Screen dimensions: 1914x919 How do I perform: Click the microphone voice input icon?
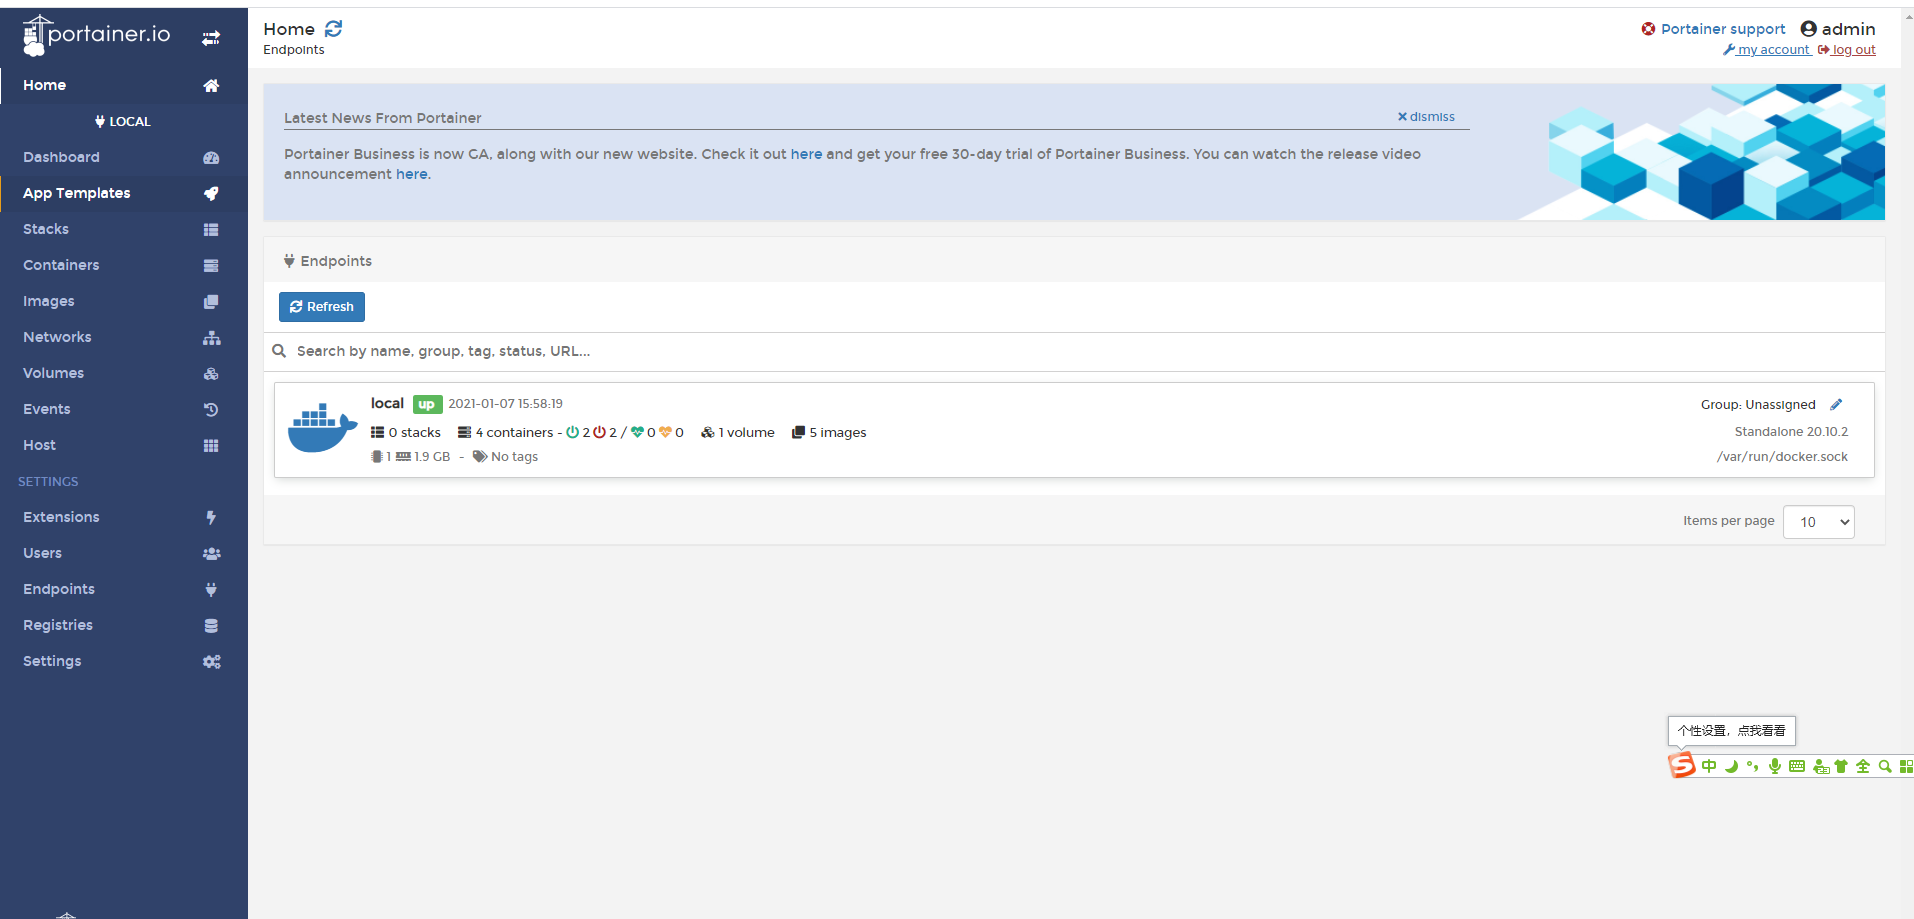coord(1775,767)
